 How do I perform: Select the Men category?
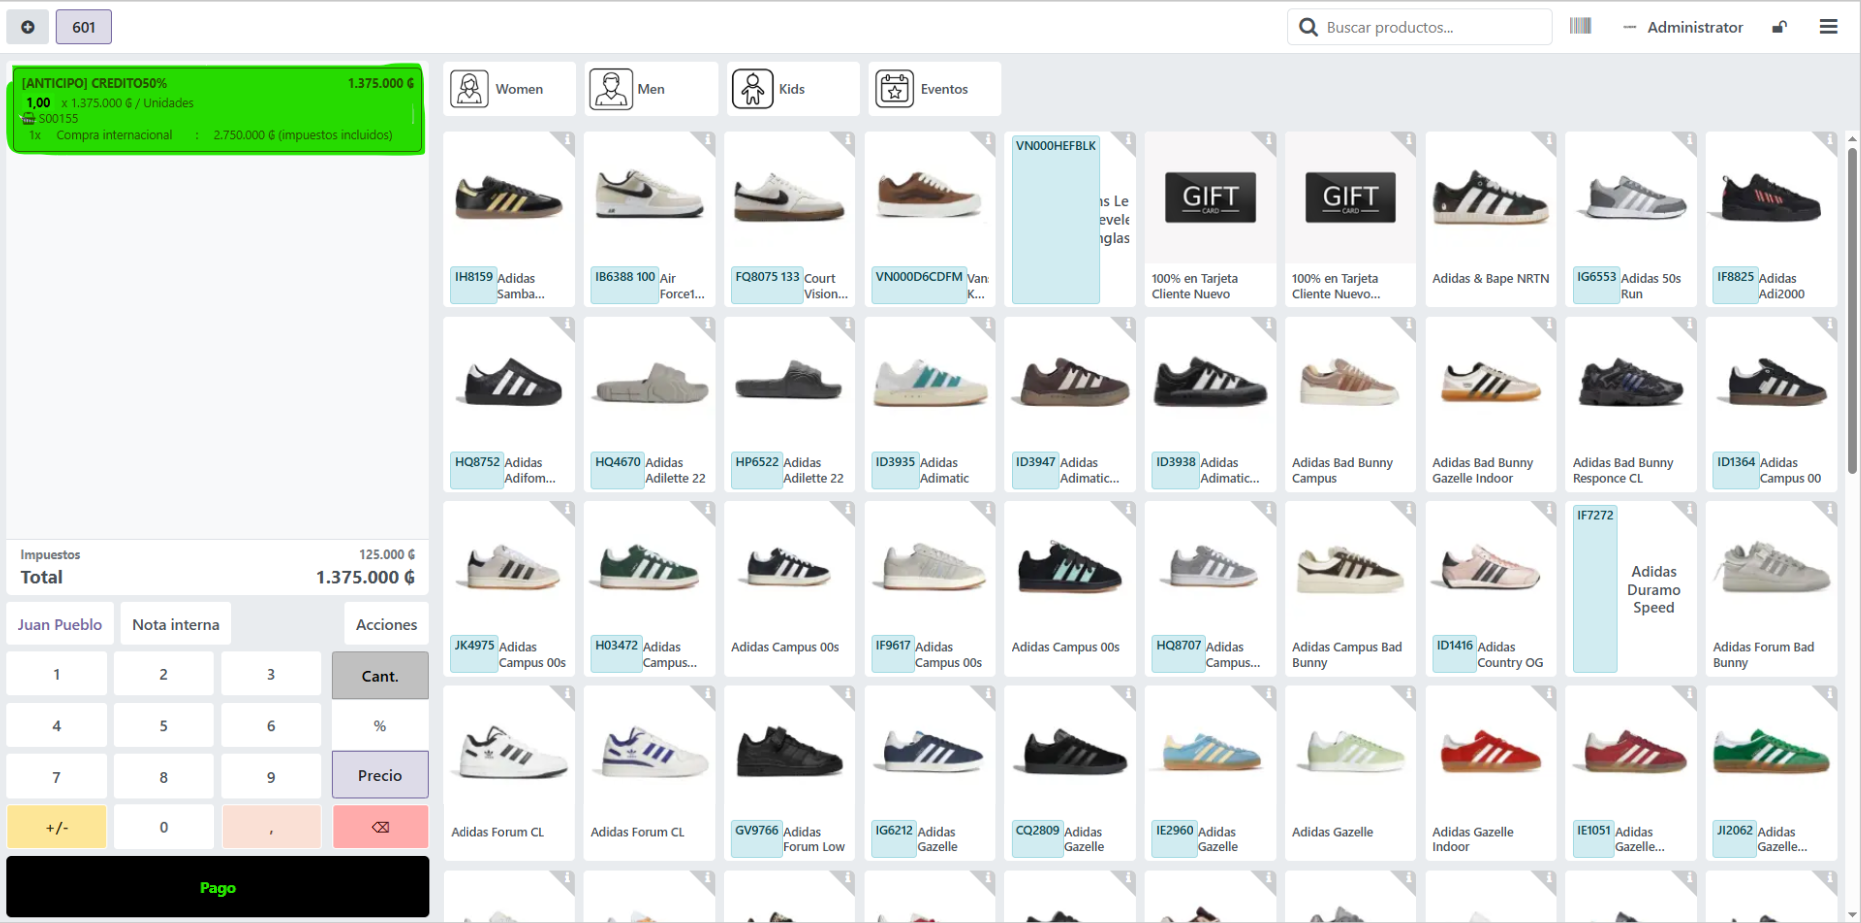(651, 89)
